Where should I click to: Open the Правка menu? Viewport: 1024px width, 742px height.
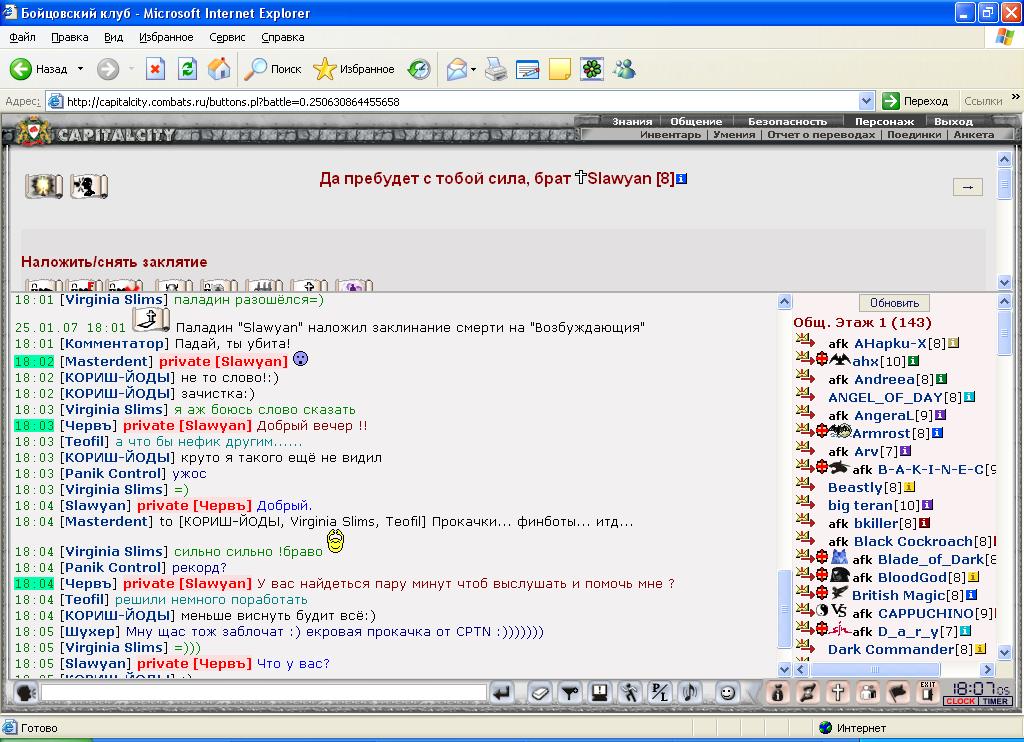coord(70,37)
